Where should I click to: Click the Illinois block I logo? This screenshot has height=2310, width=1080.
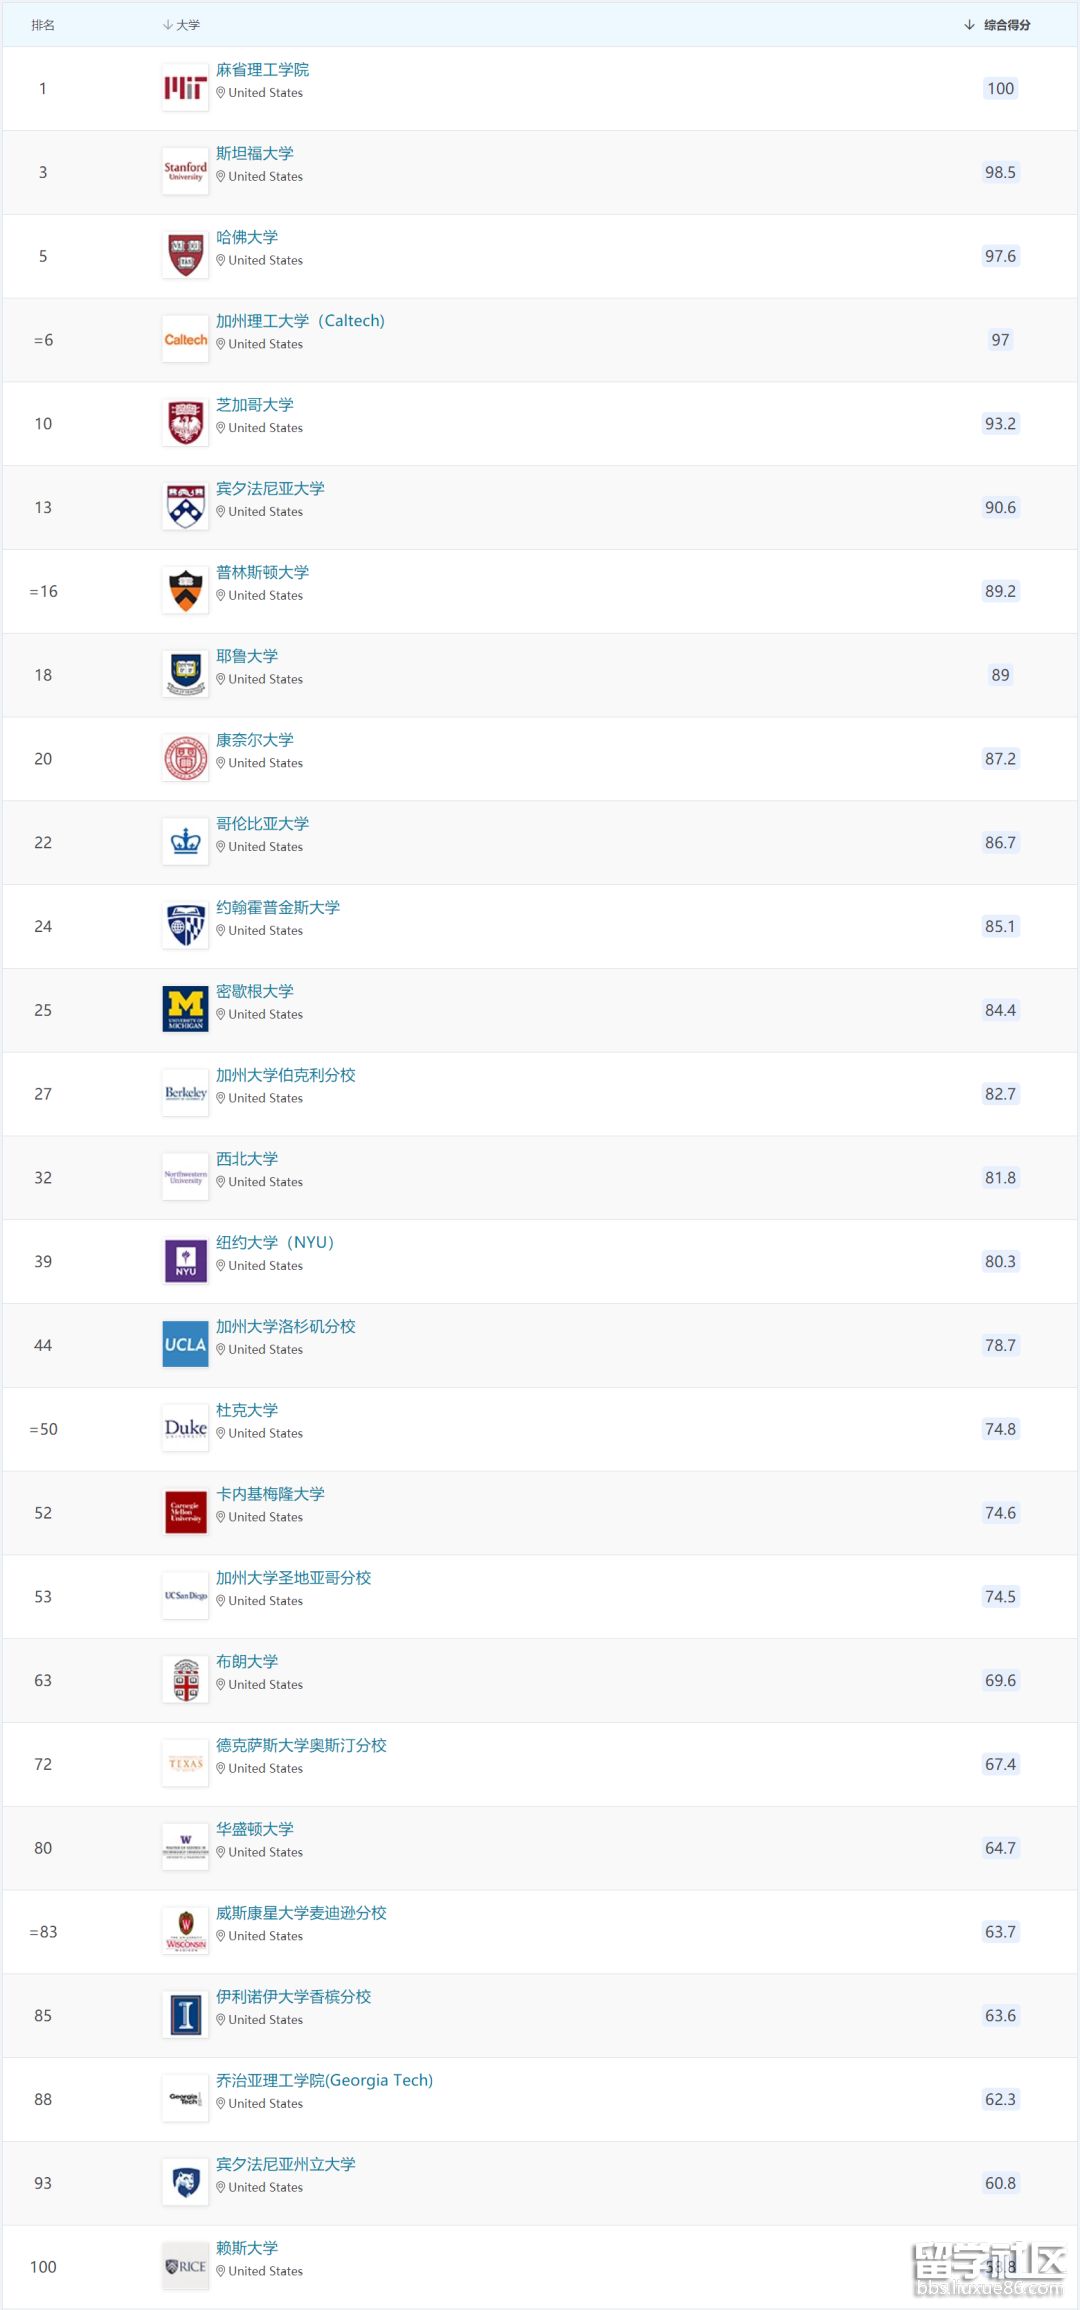tap(185, 2016)
